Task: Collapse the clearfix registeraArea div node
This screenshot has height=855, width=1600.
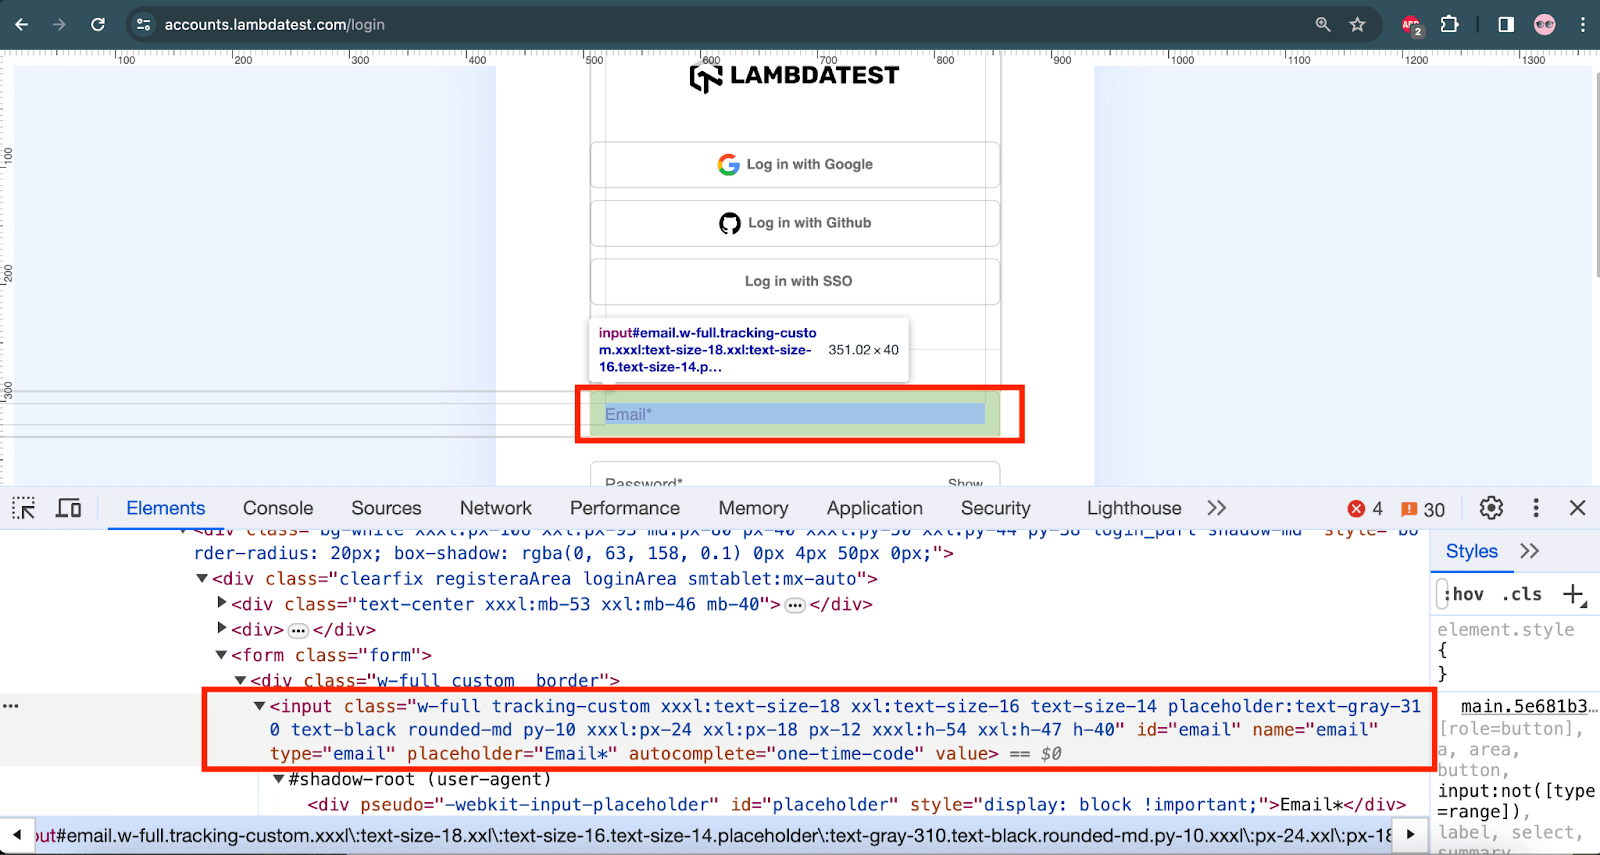Action: coord(202,579)
